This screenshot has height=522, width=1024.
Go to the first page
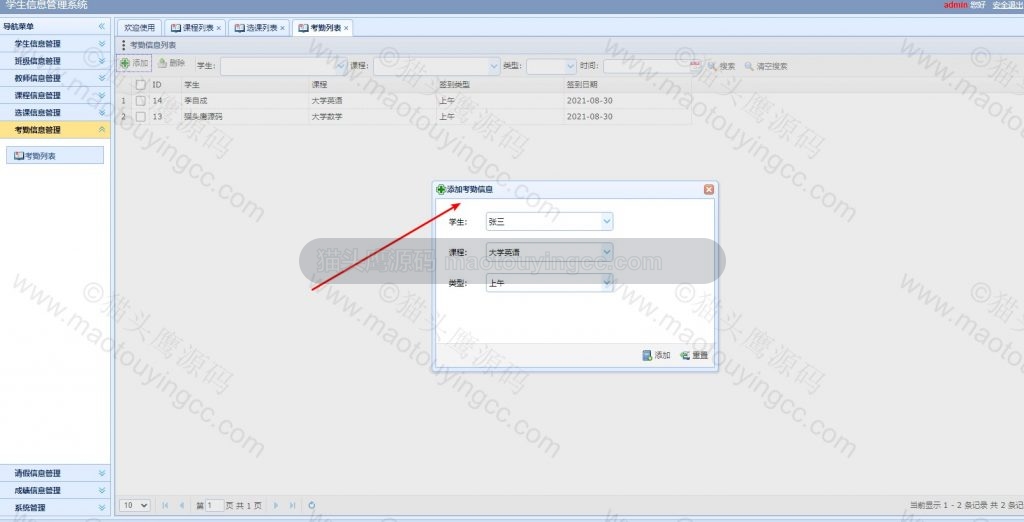click(x=165, y=505)
